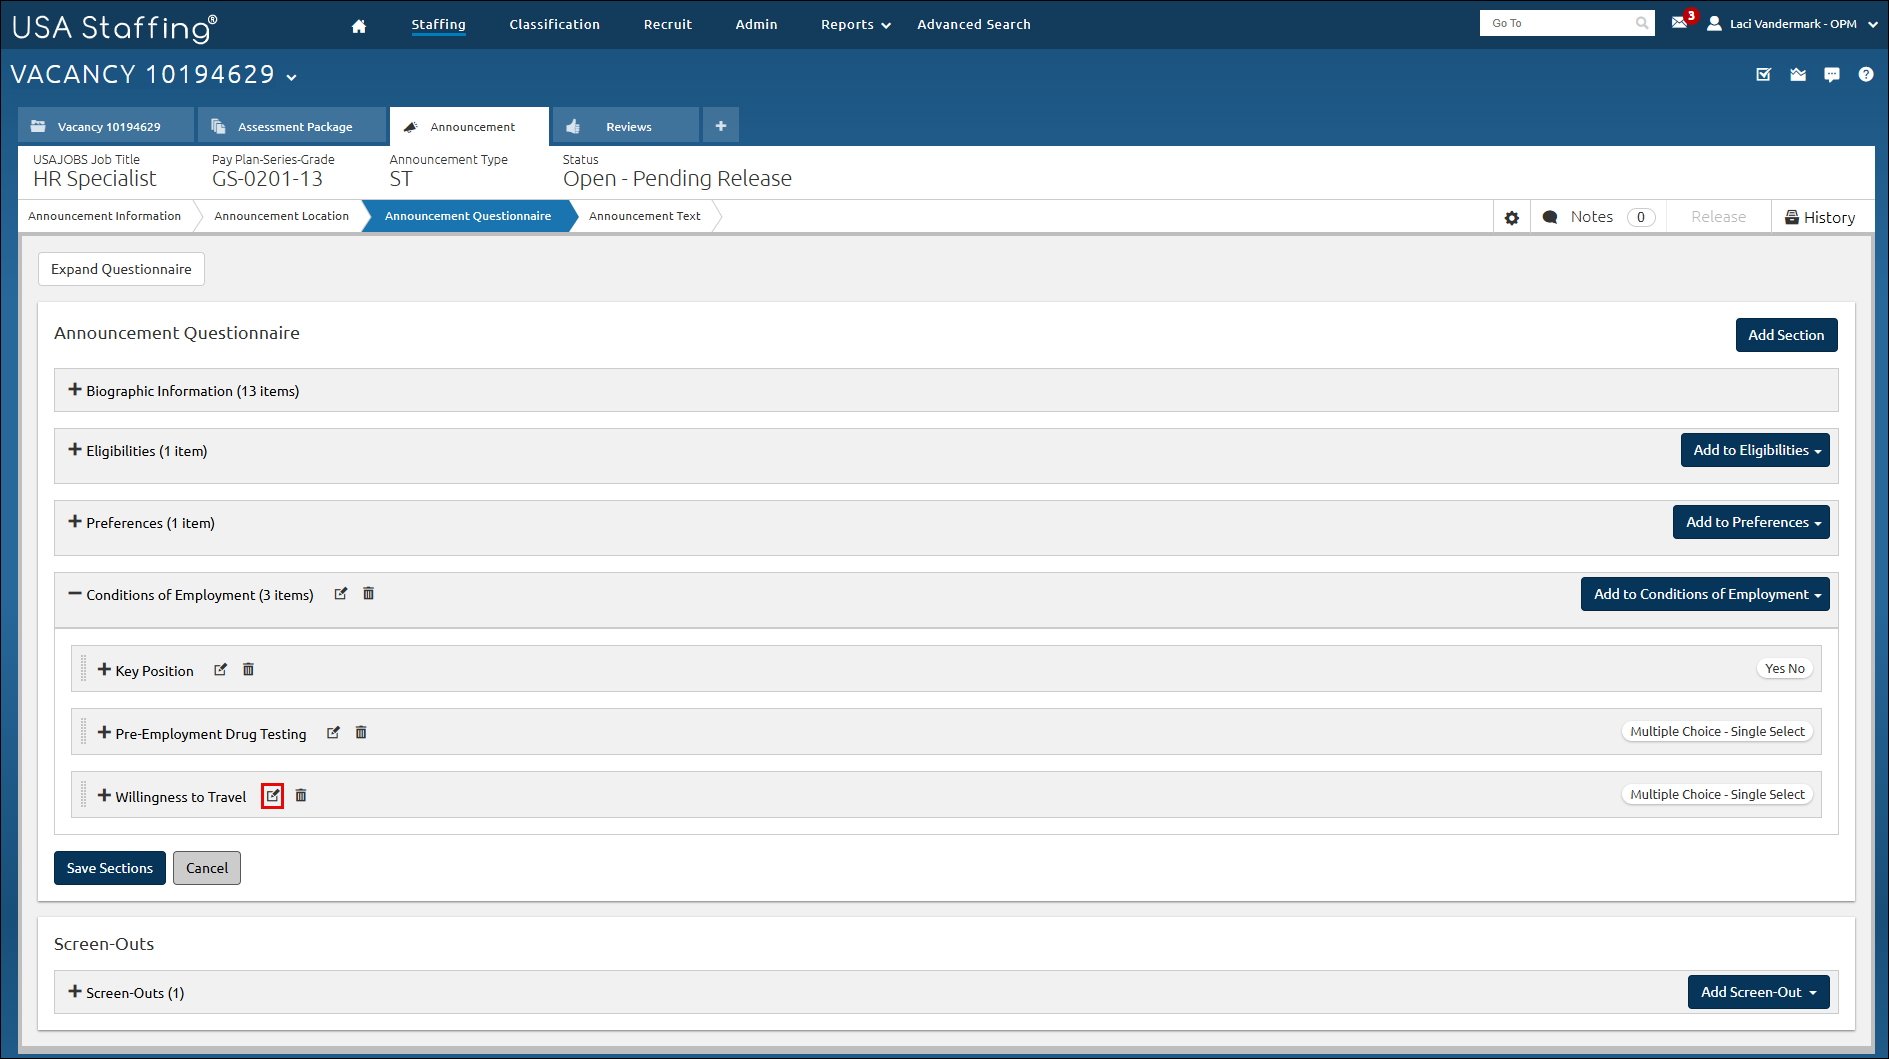Open the Notes panel
This screenshot has width=1889, height=1059.
click(1598, 217)
